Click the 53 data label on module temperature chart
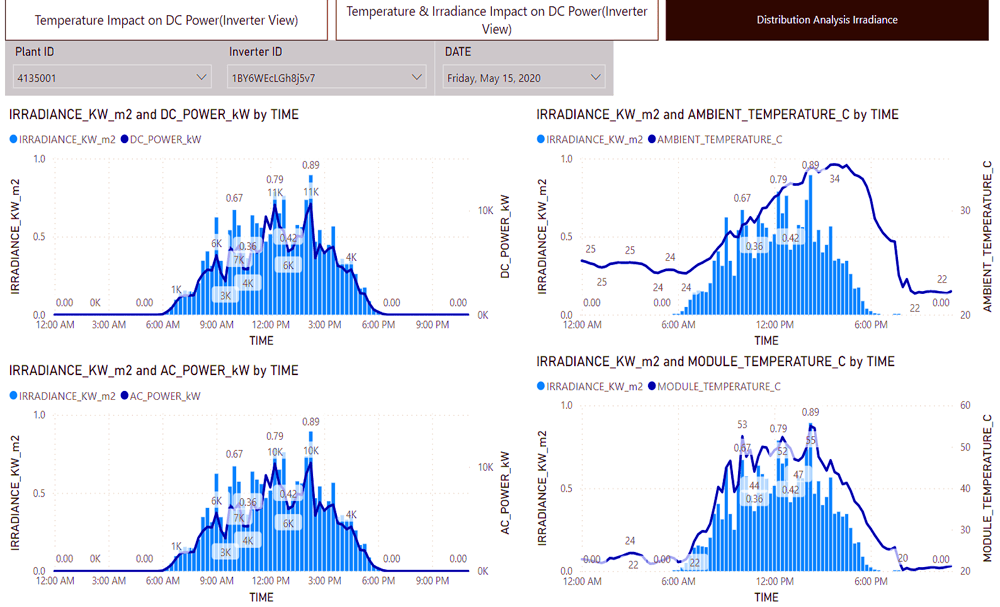The height and width of the screenshot is (607, 1000). click(742, 425)
